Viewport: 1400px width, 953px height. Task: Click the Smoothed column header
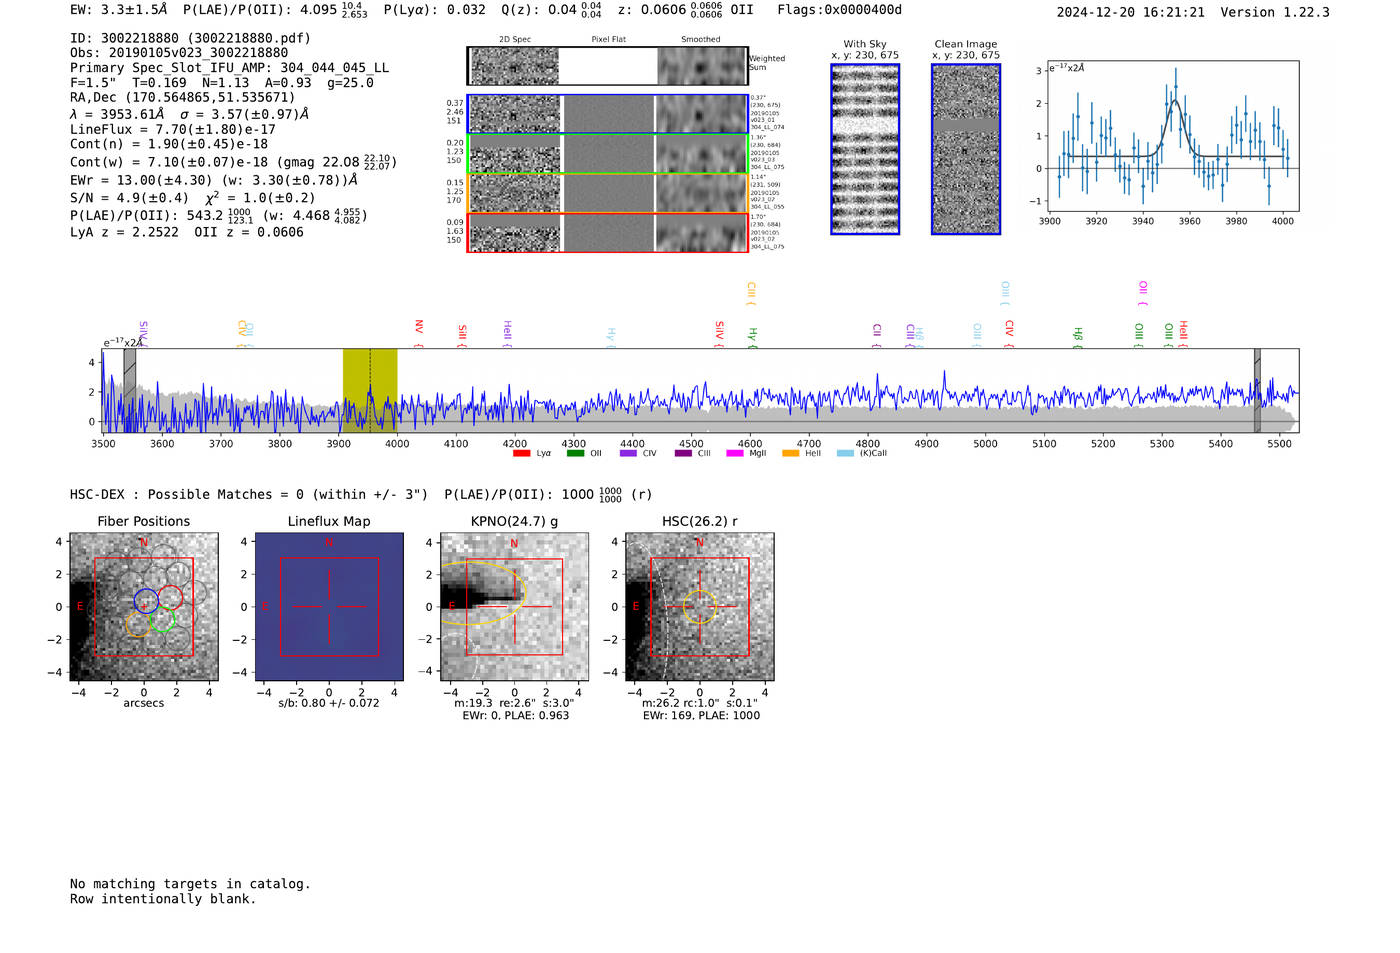click(x=700, y=40)
